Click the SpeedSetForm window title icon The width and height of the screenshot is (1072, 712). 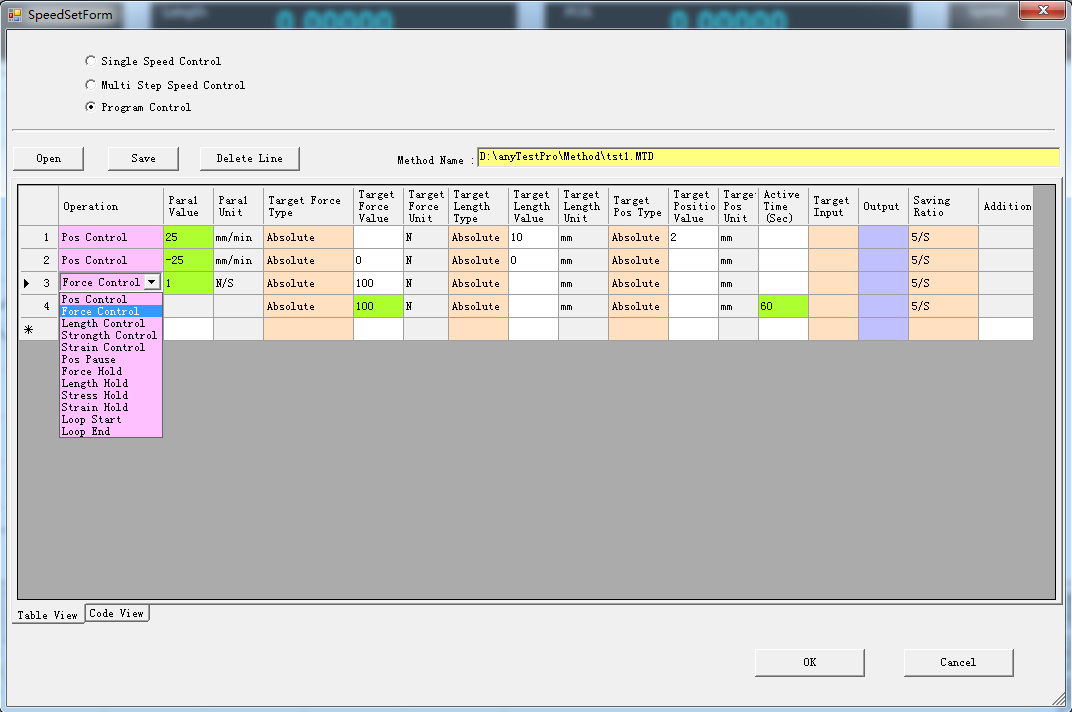click(15, 15)
